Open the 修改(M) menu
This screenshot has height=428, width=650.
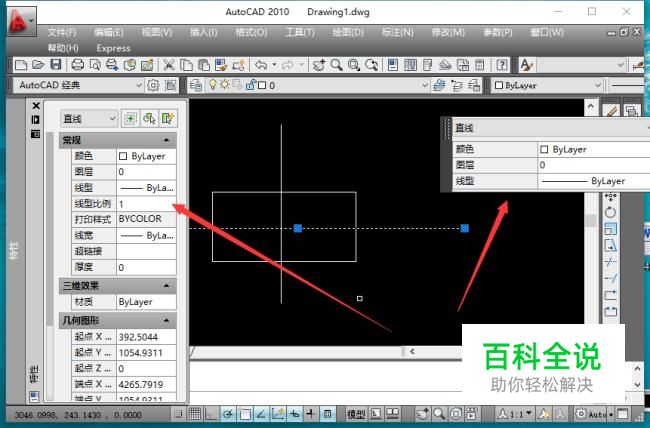point(448,32)
